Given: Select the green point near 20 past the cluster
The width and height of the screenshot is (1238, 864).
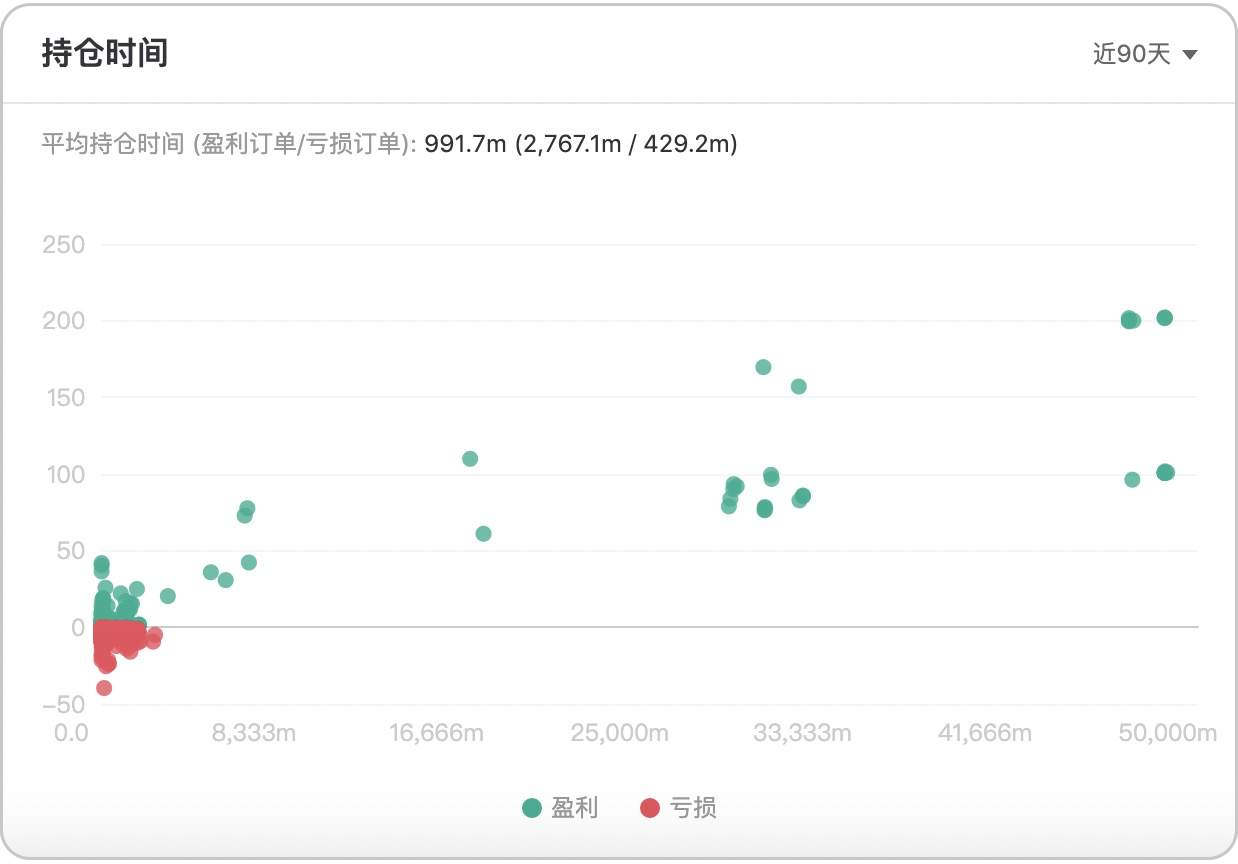Looking at the screenshot, I should click(x=168, y=596).
